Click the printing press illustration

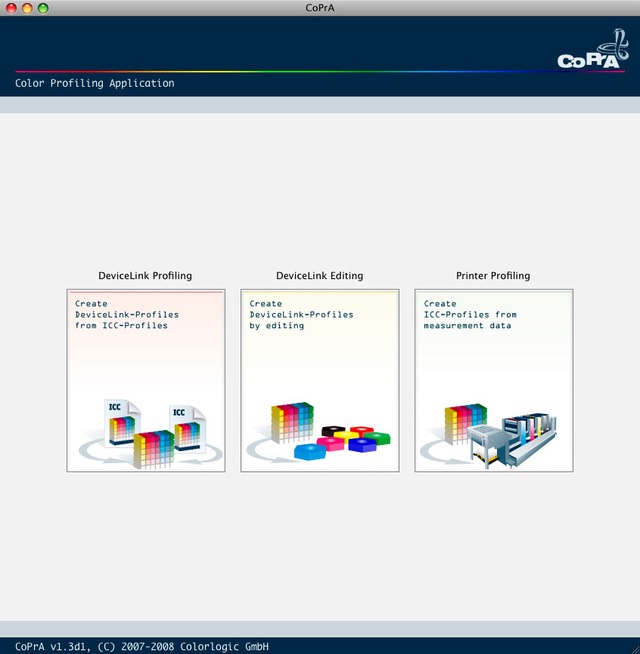click(x=512, y=440)
